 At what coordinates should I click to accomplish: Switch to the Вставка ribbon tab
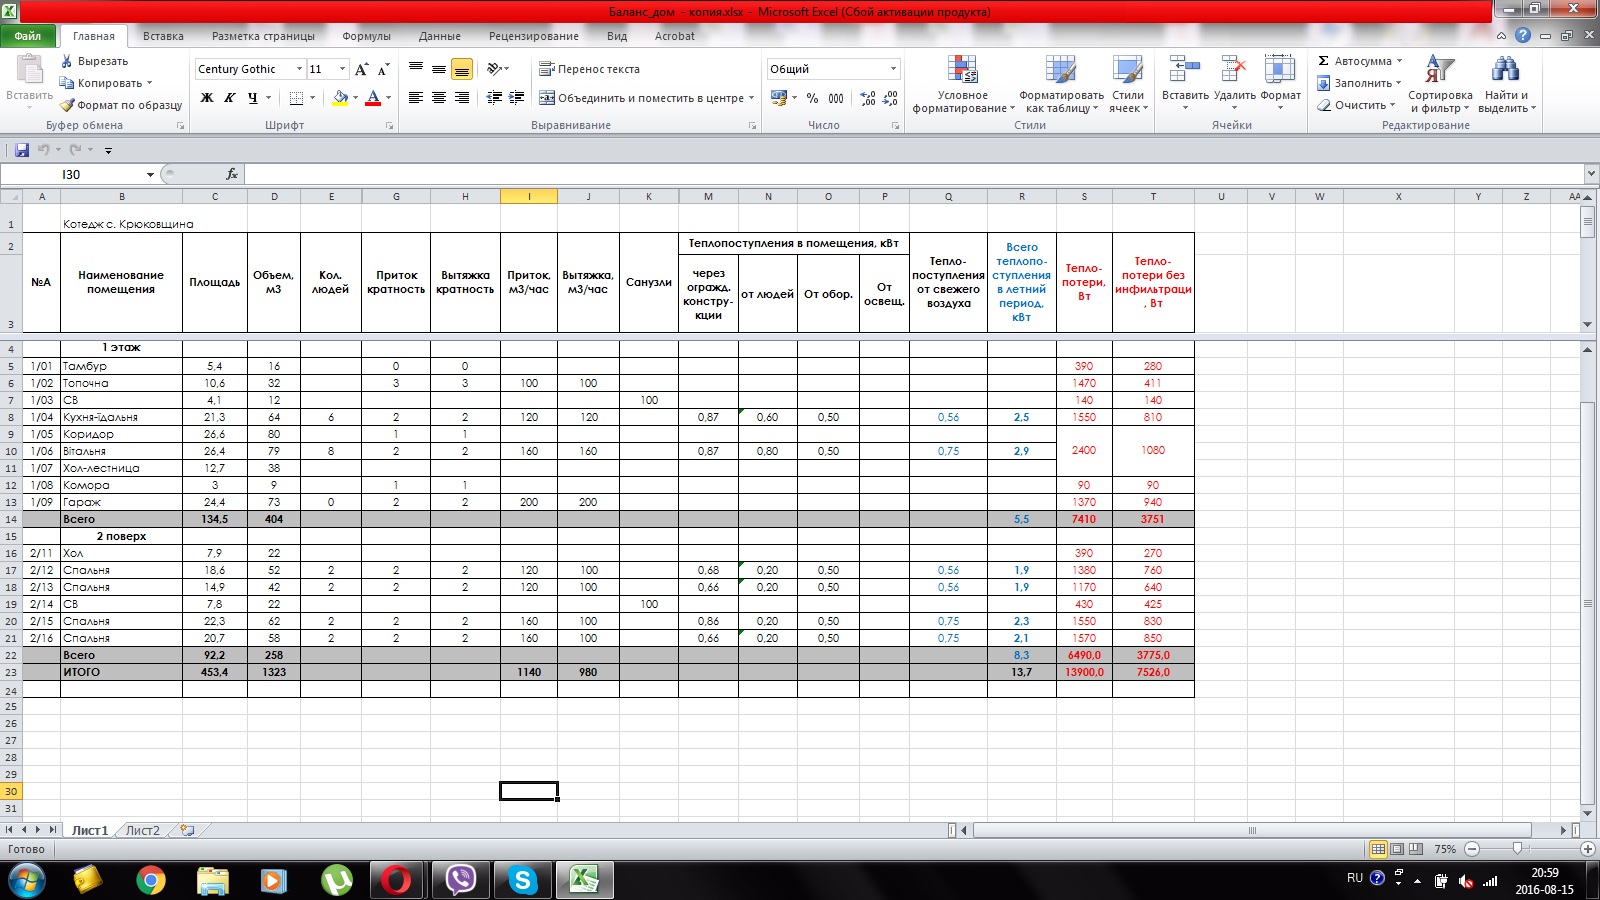point(163,36)
